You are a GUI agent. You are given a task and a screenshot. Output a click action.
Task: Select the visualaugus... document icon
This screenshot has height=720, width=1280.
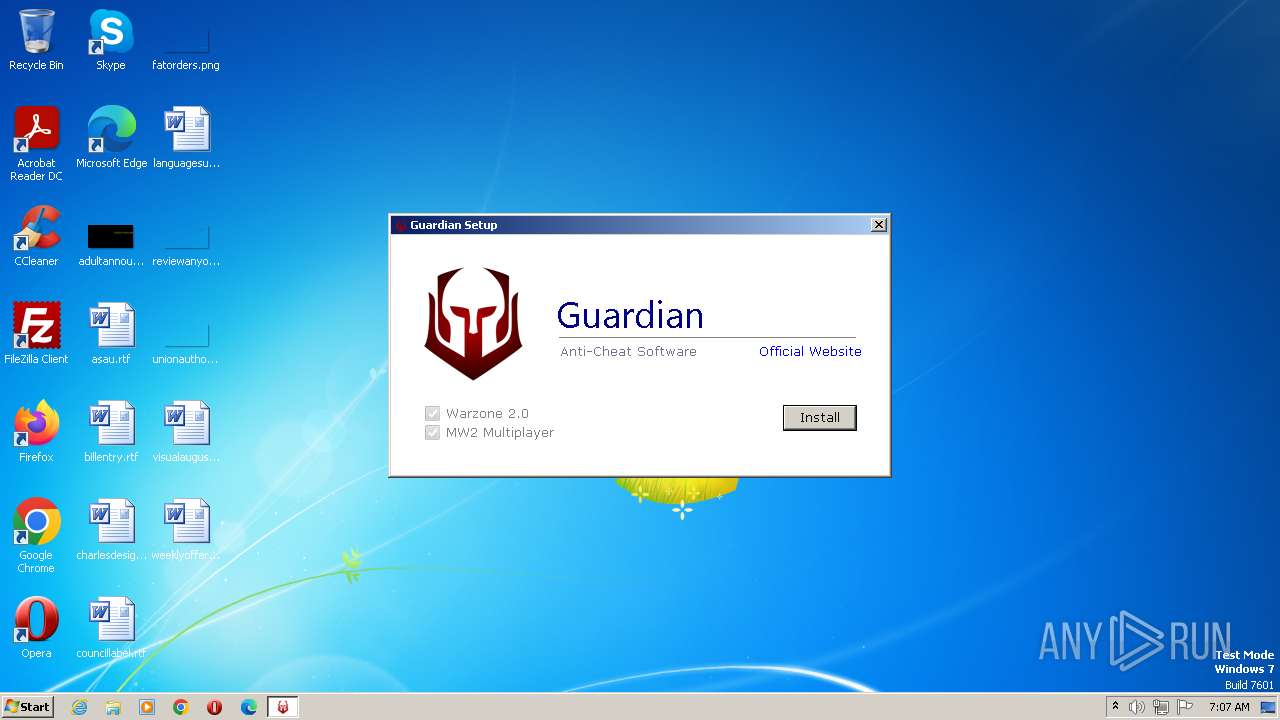(x=186, y=432)
